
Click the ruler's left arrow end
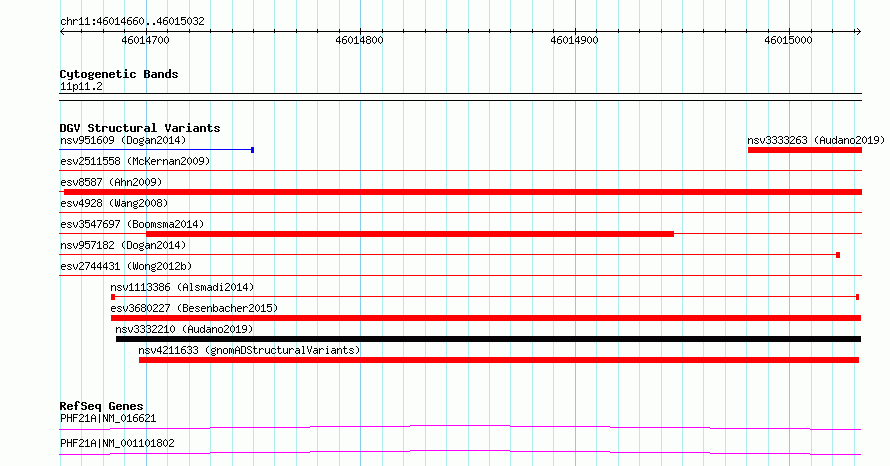[62, 32]
